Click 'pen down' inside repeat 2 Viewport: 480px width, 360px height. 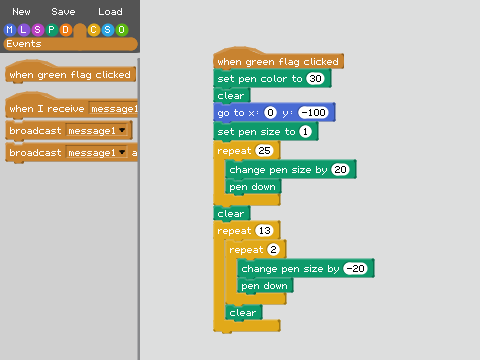(265, 286)
